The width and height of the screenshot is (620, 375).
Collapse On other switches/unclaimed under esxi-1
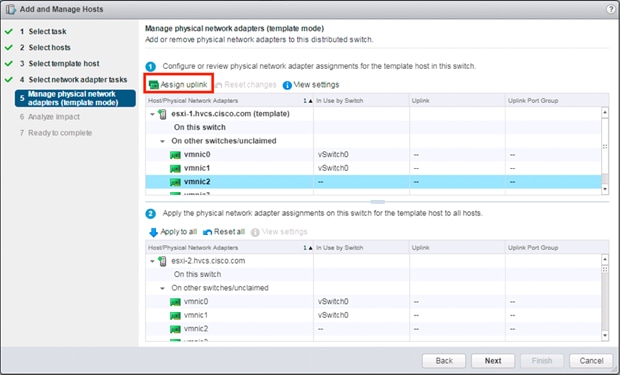click(x=162, y=141)
